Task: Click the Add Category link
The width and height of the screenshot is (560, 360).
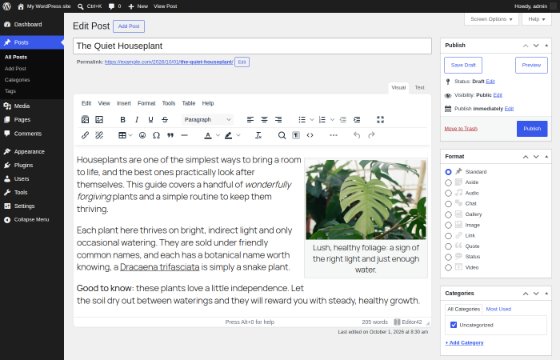Action: 464,343
